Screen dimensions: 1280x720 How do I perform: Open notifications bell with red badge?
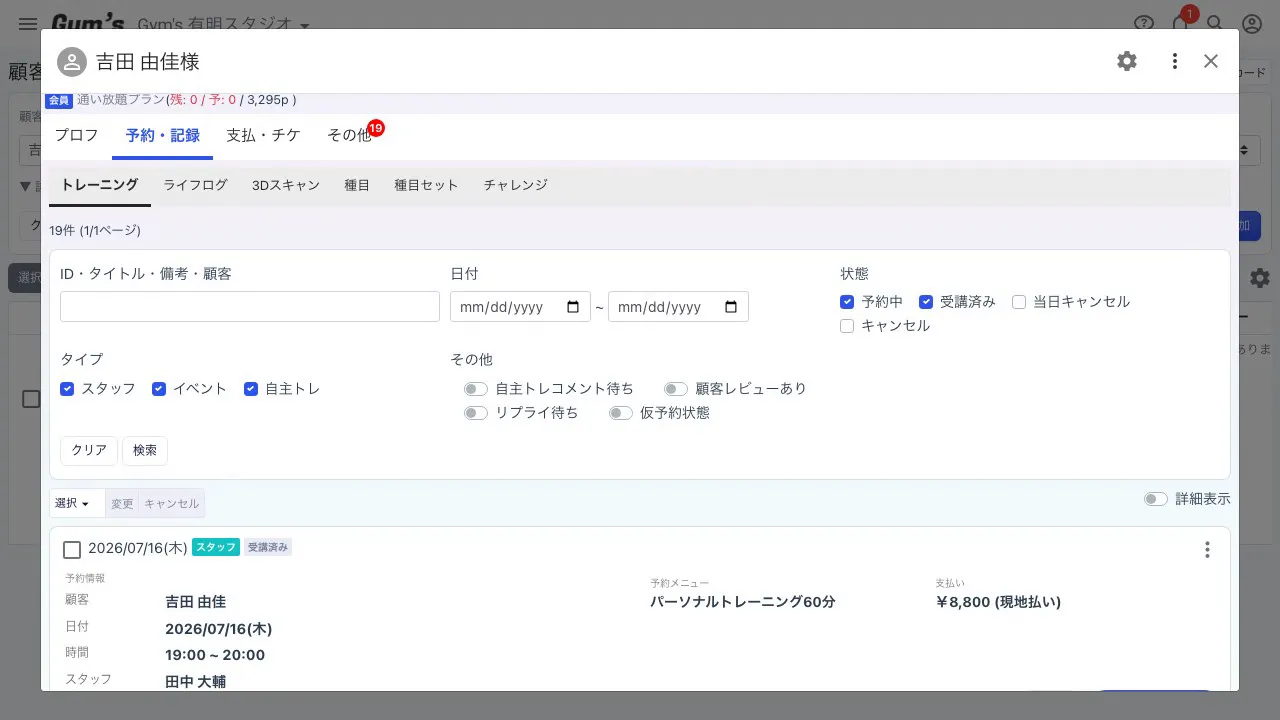[1182, 22]
